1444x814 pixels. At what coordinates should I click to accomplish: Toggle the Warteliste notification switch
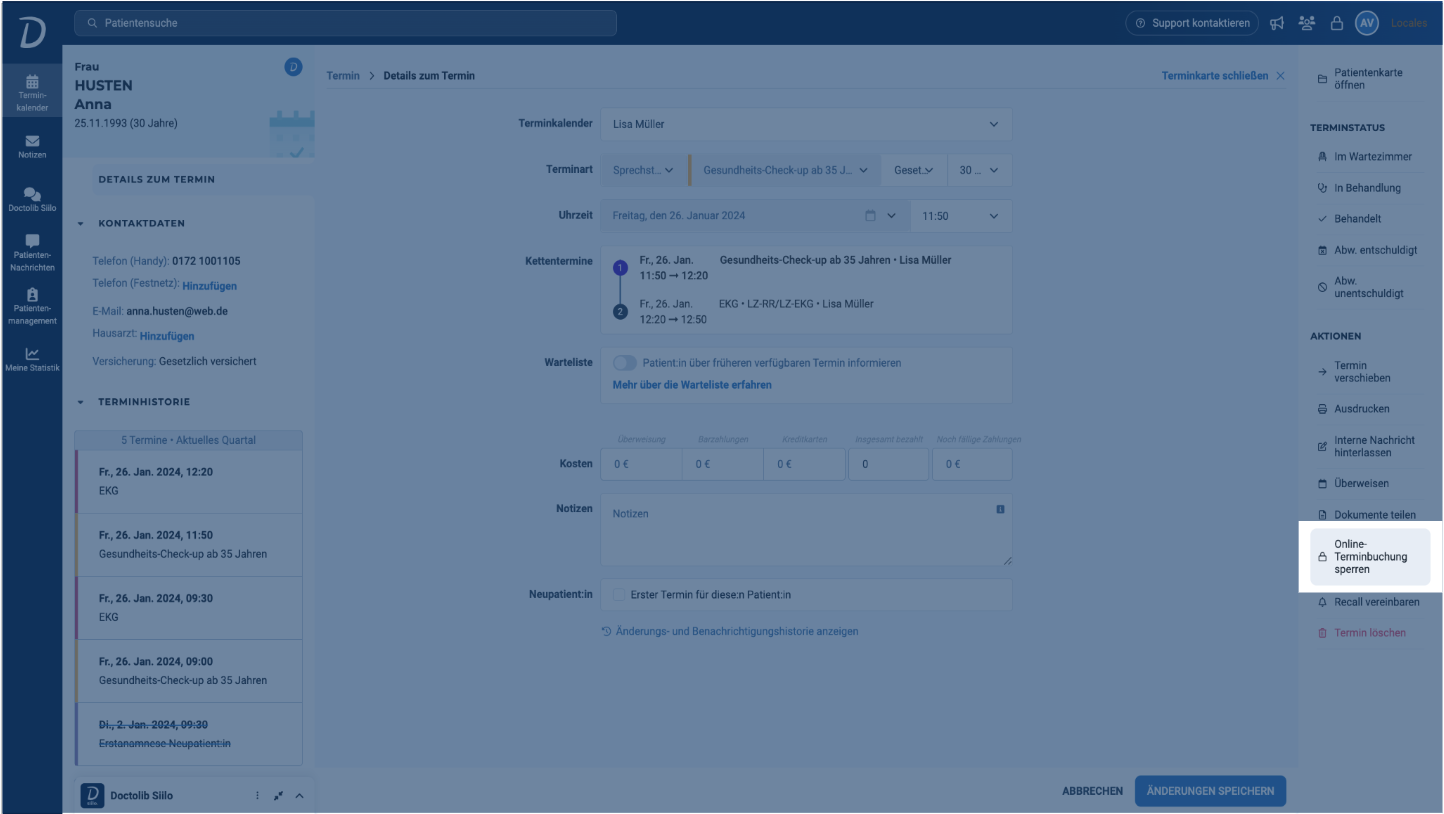(x=624, y=363)
